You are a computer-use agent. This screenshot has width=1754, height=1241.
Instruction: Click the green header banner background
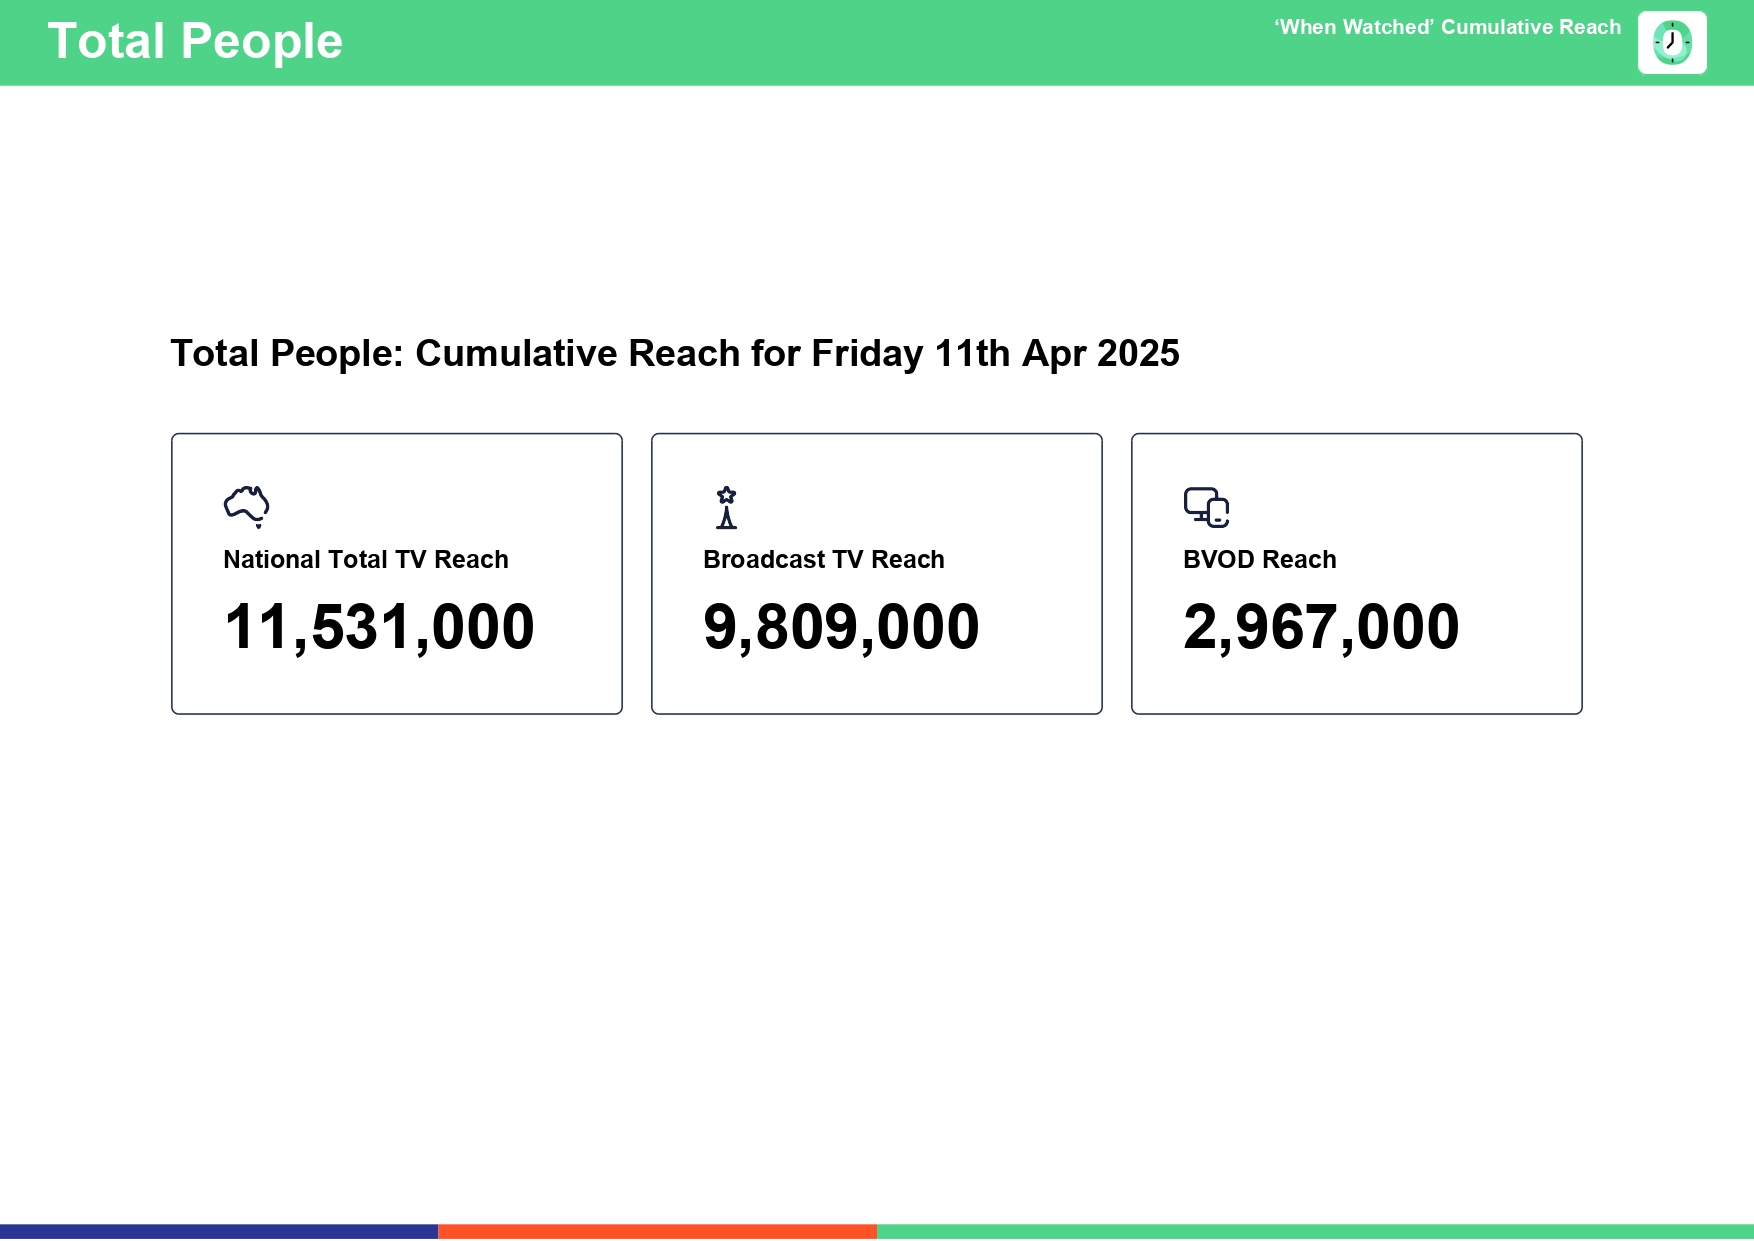(800, 43)
